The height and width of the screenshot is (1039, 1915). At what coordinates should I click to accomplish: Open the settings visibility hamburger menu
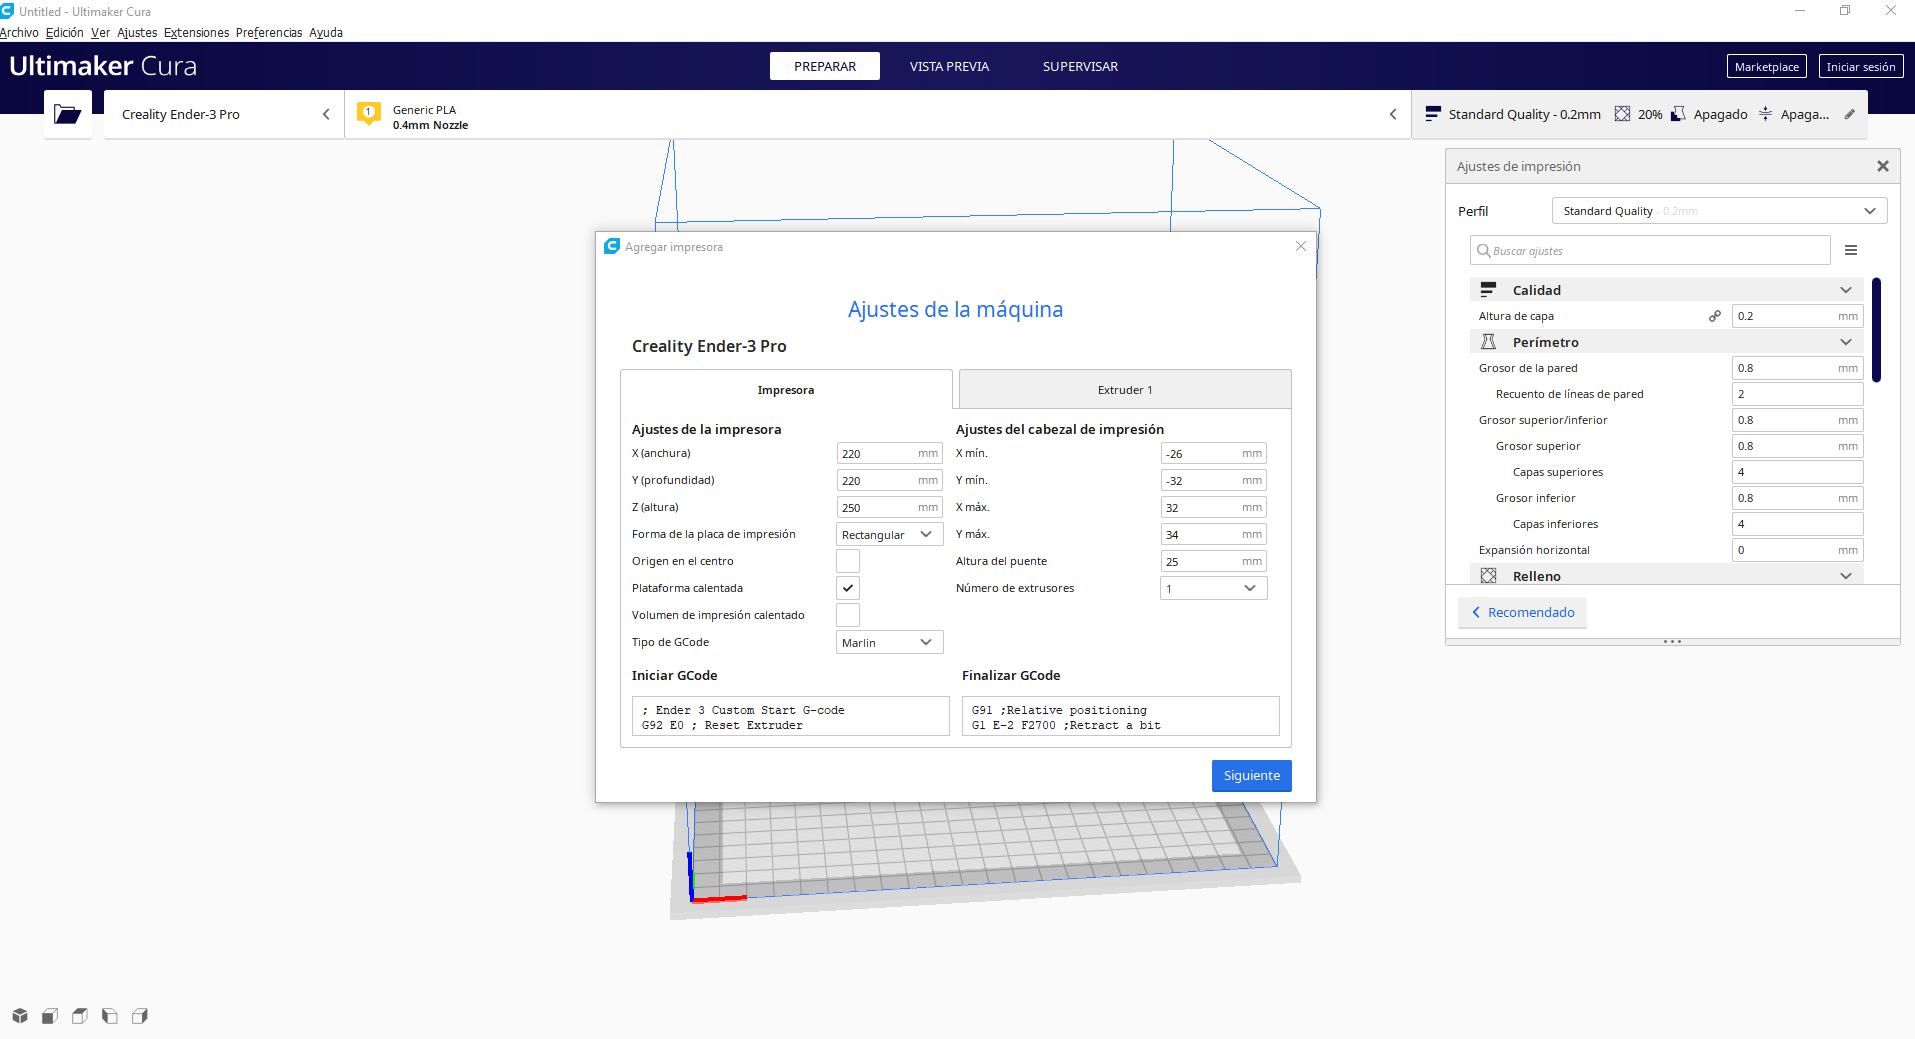coord(1851,250)
